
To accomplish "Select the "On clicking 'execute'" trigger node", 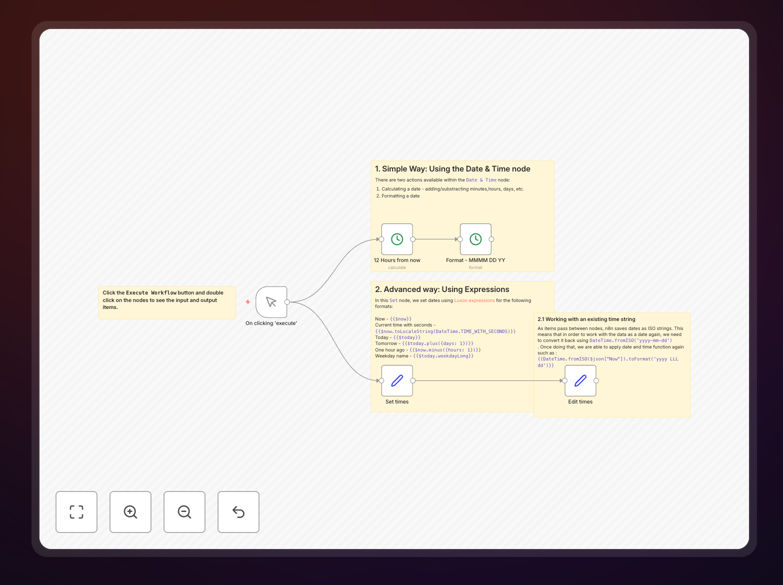I will click(x=271, y=302).
